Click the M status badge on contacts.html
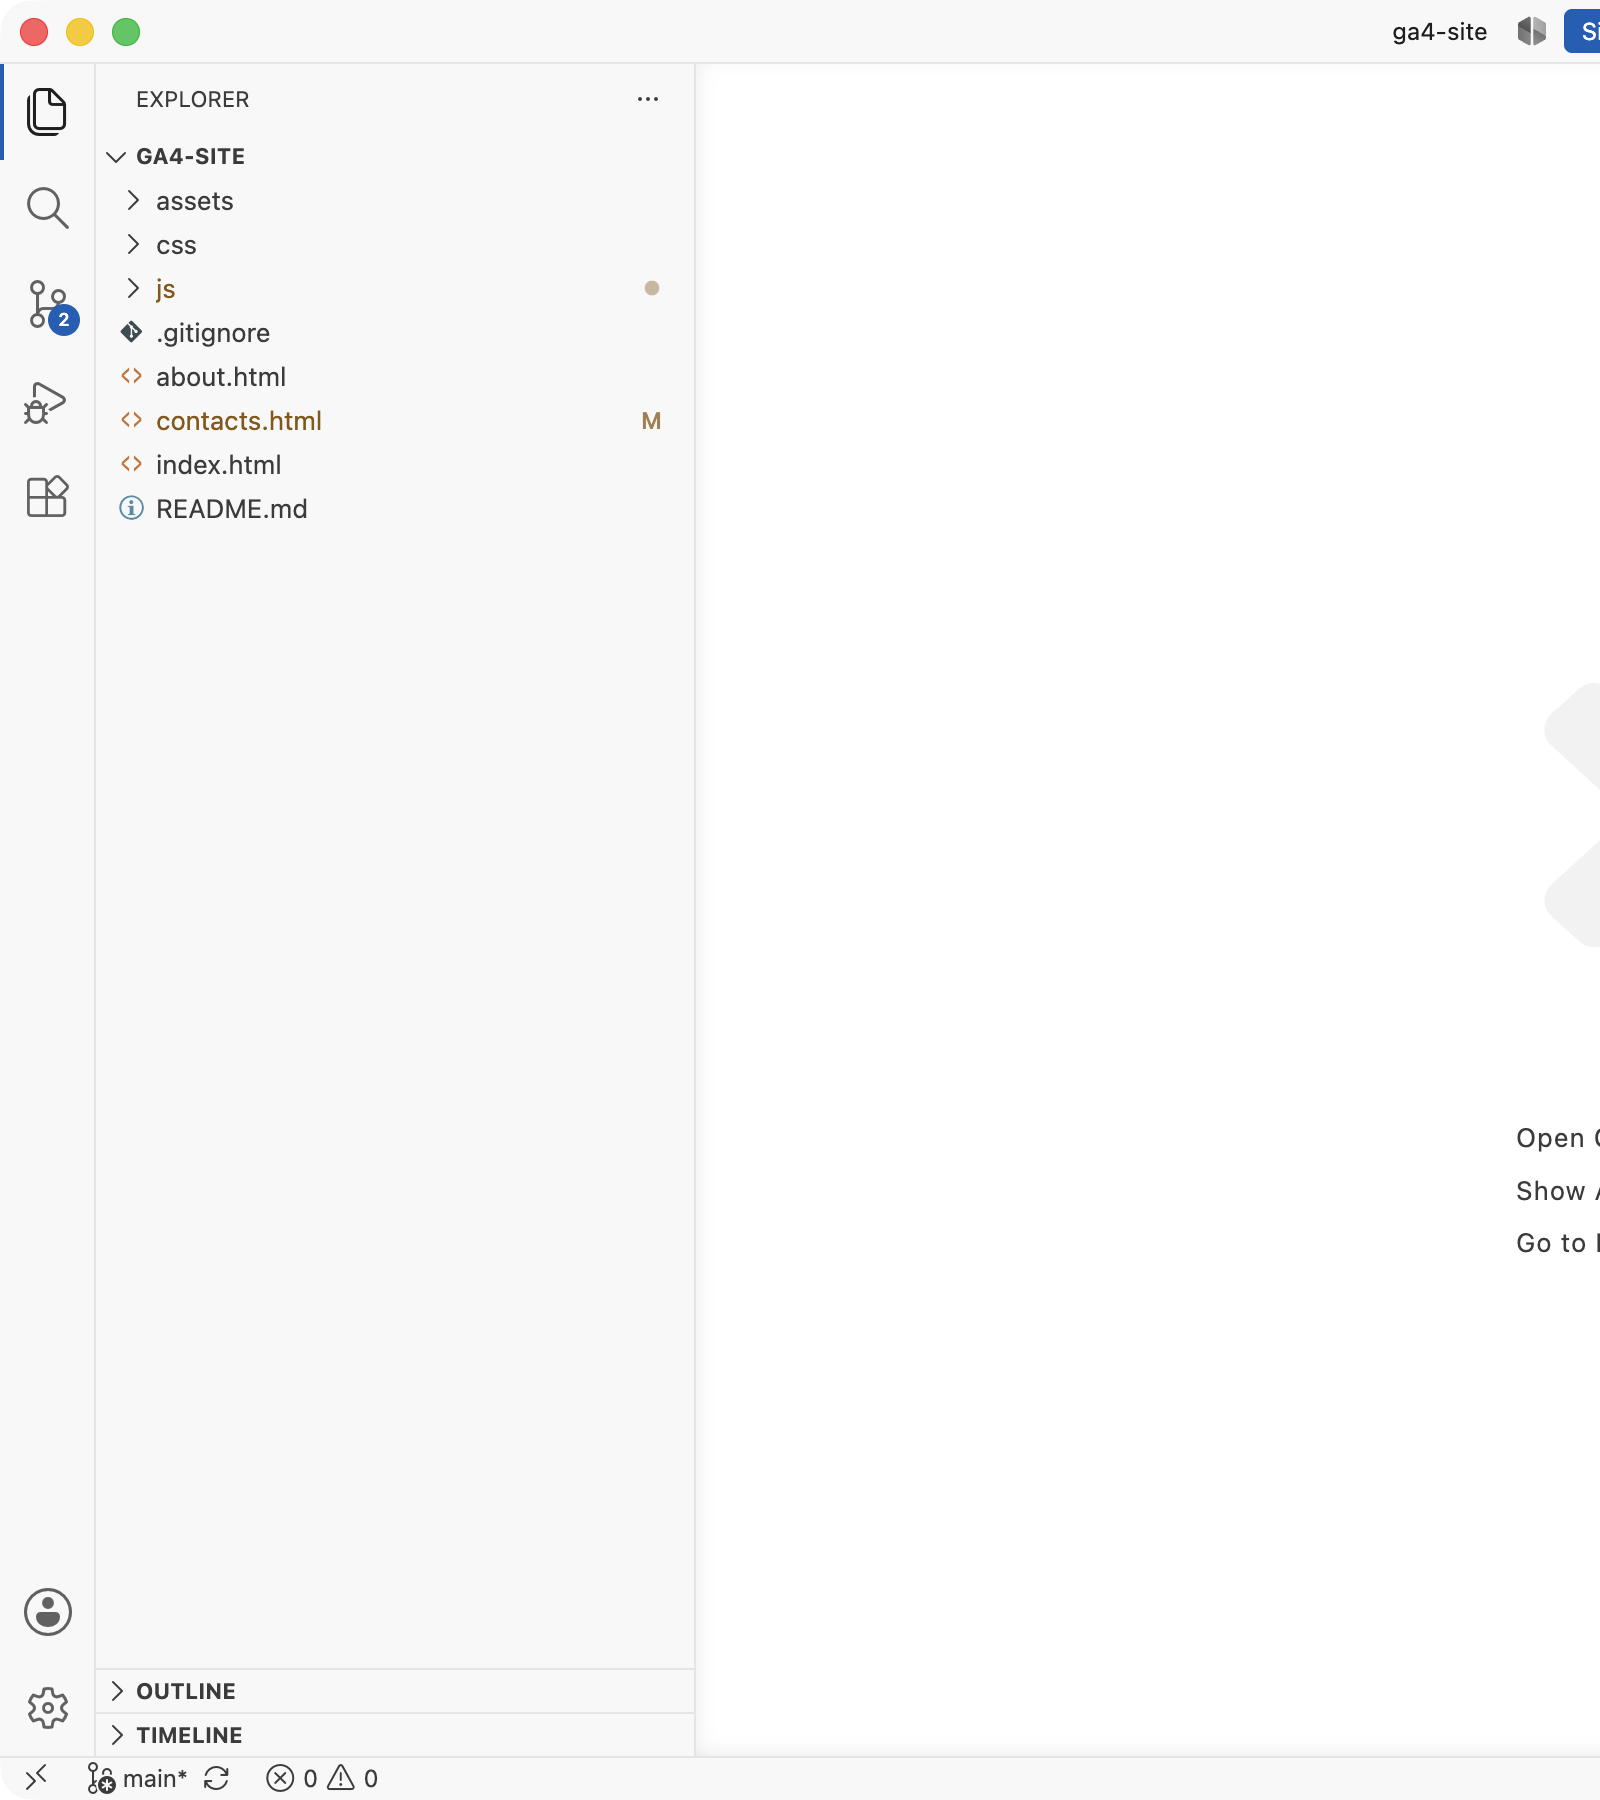Viewport: 1600px width, 1800px height. click(x=651, y=421)
